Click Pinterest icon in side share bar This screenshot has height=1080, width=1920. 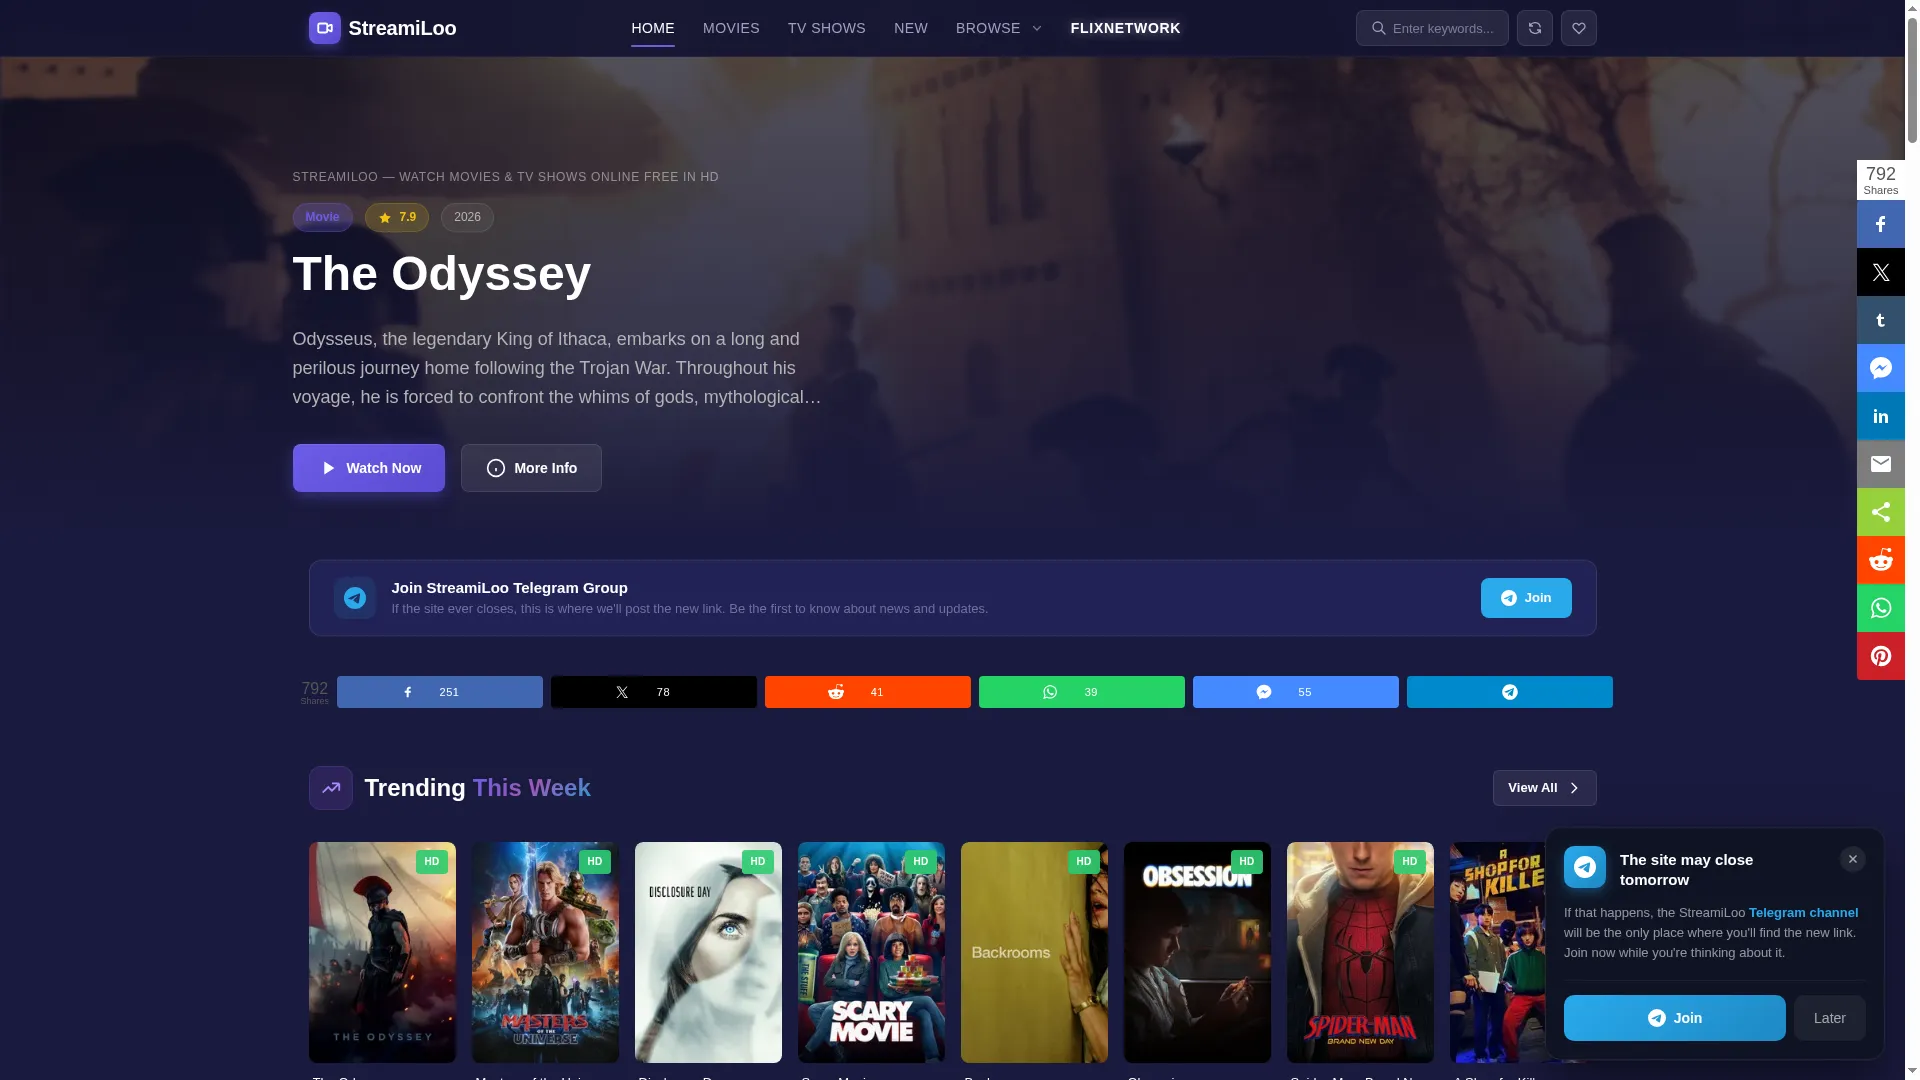pyautogui.click(x=1880, y=656)
